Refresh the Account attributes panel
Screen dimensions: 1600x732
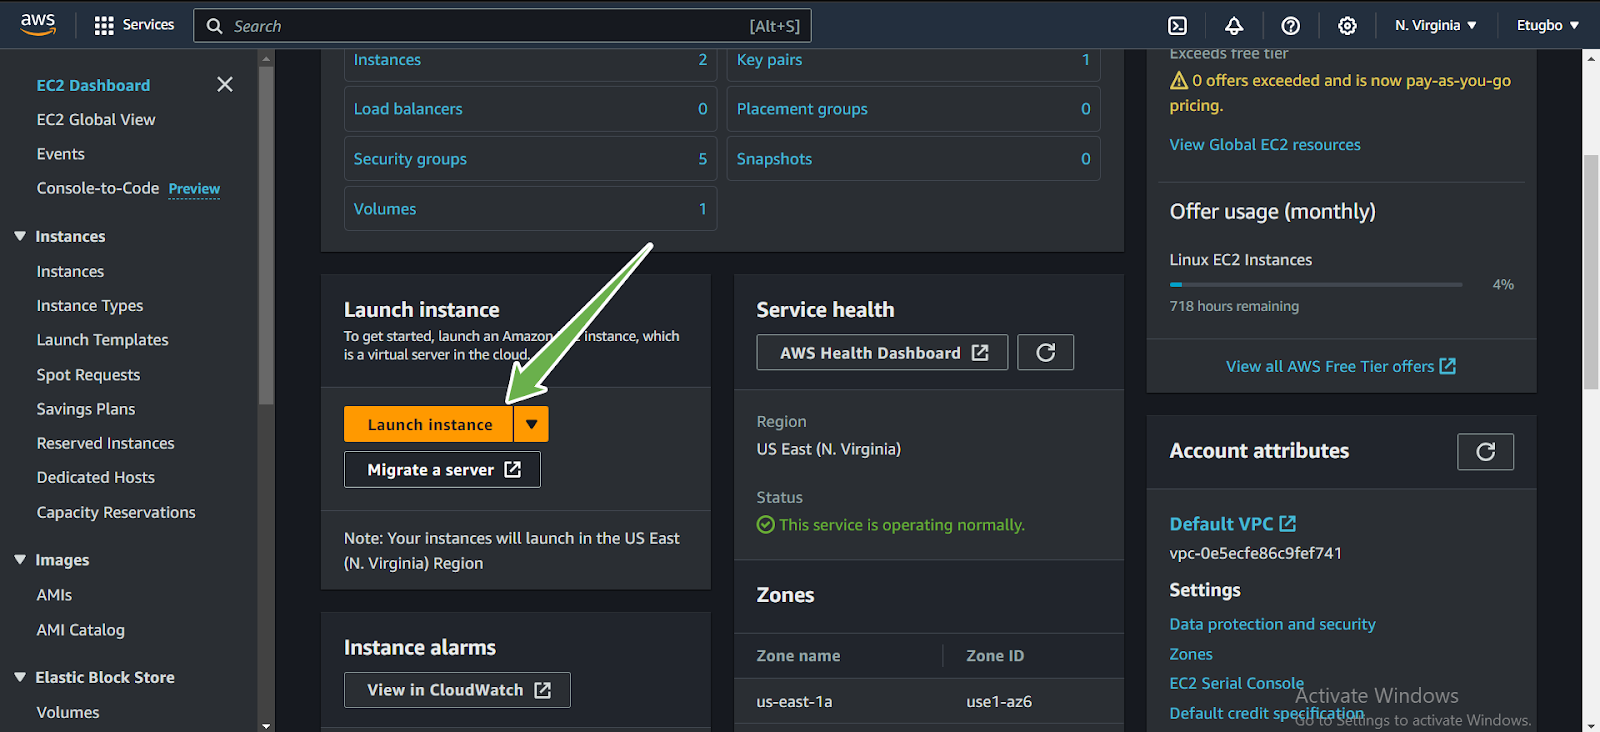tap(1485, 452)
